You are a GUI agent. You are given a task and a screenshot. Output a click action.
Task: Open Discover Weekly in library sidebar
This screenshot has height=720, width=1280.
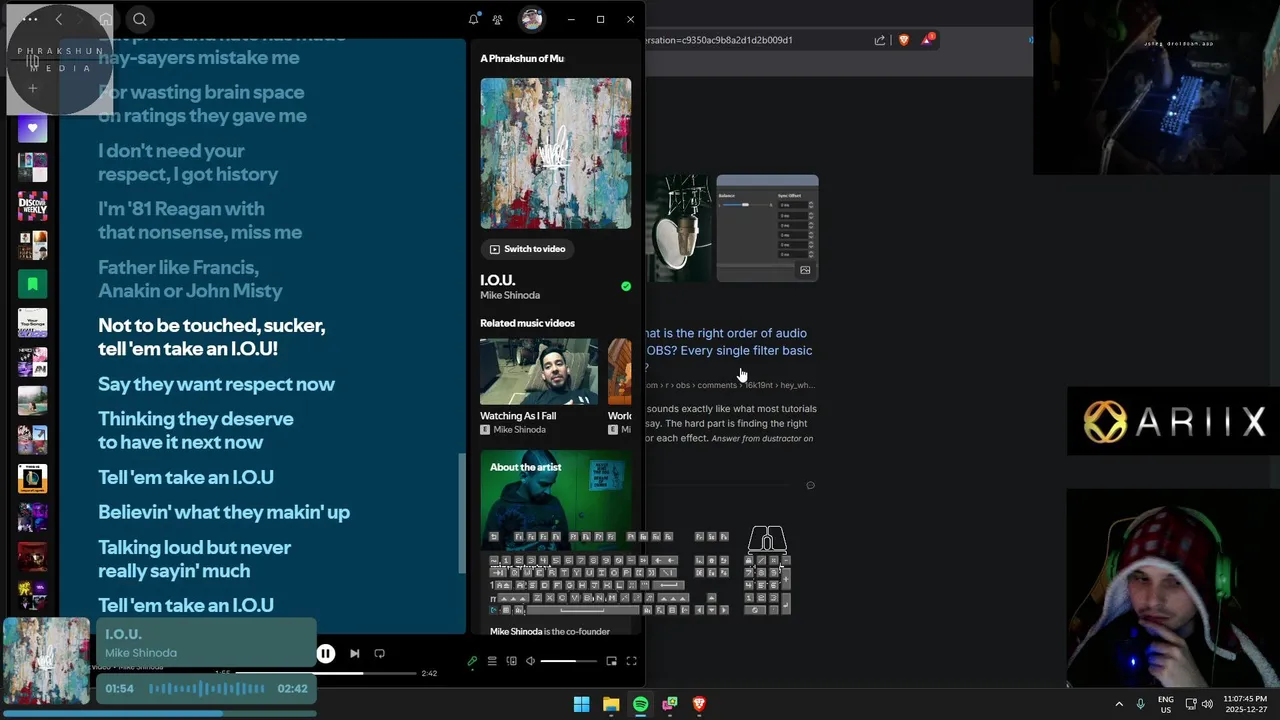pos(32,206)
